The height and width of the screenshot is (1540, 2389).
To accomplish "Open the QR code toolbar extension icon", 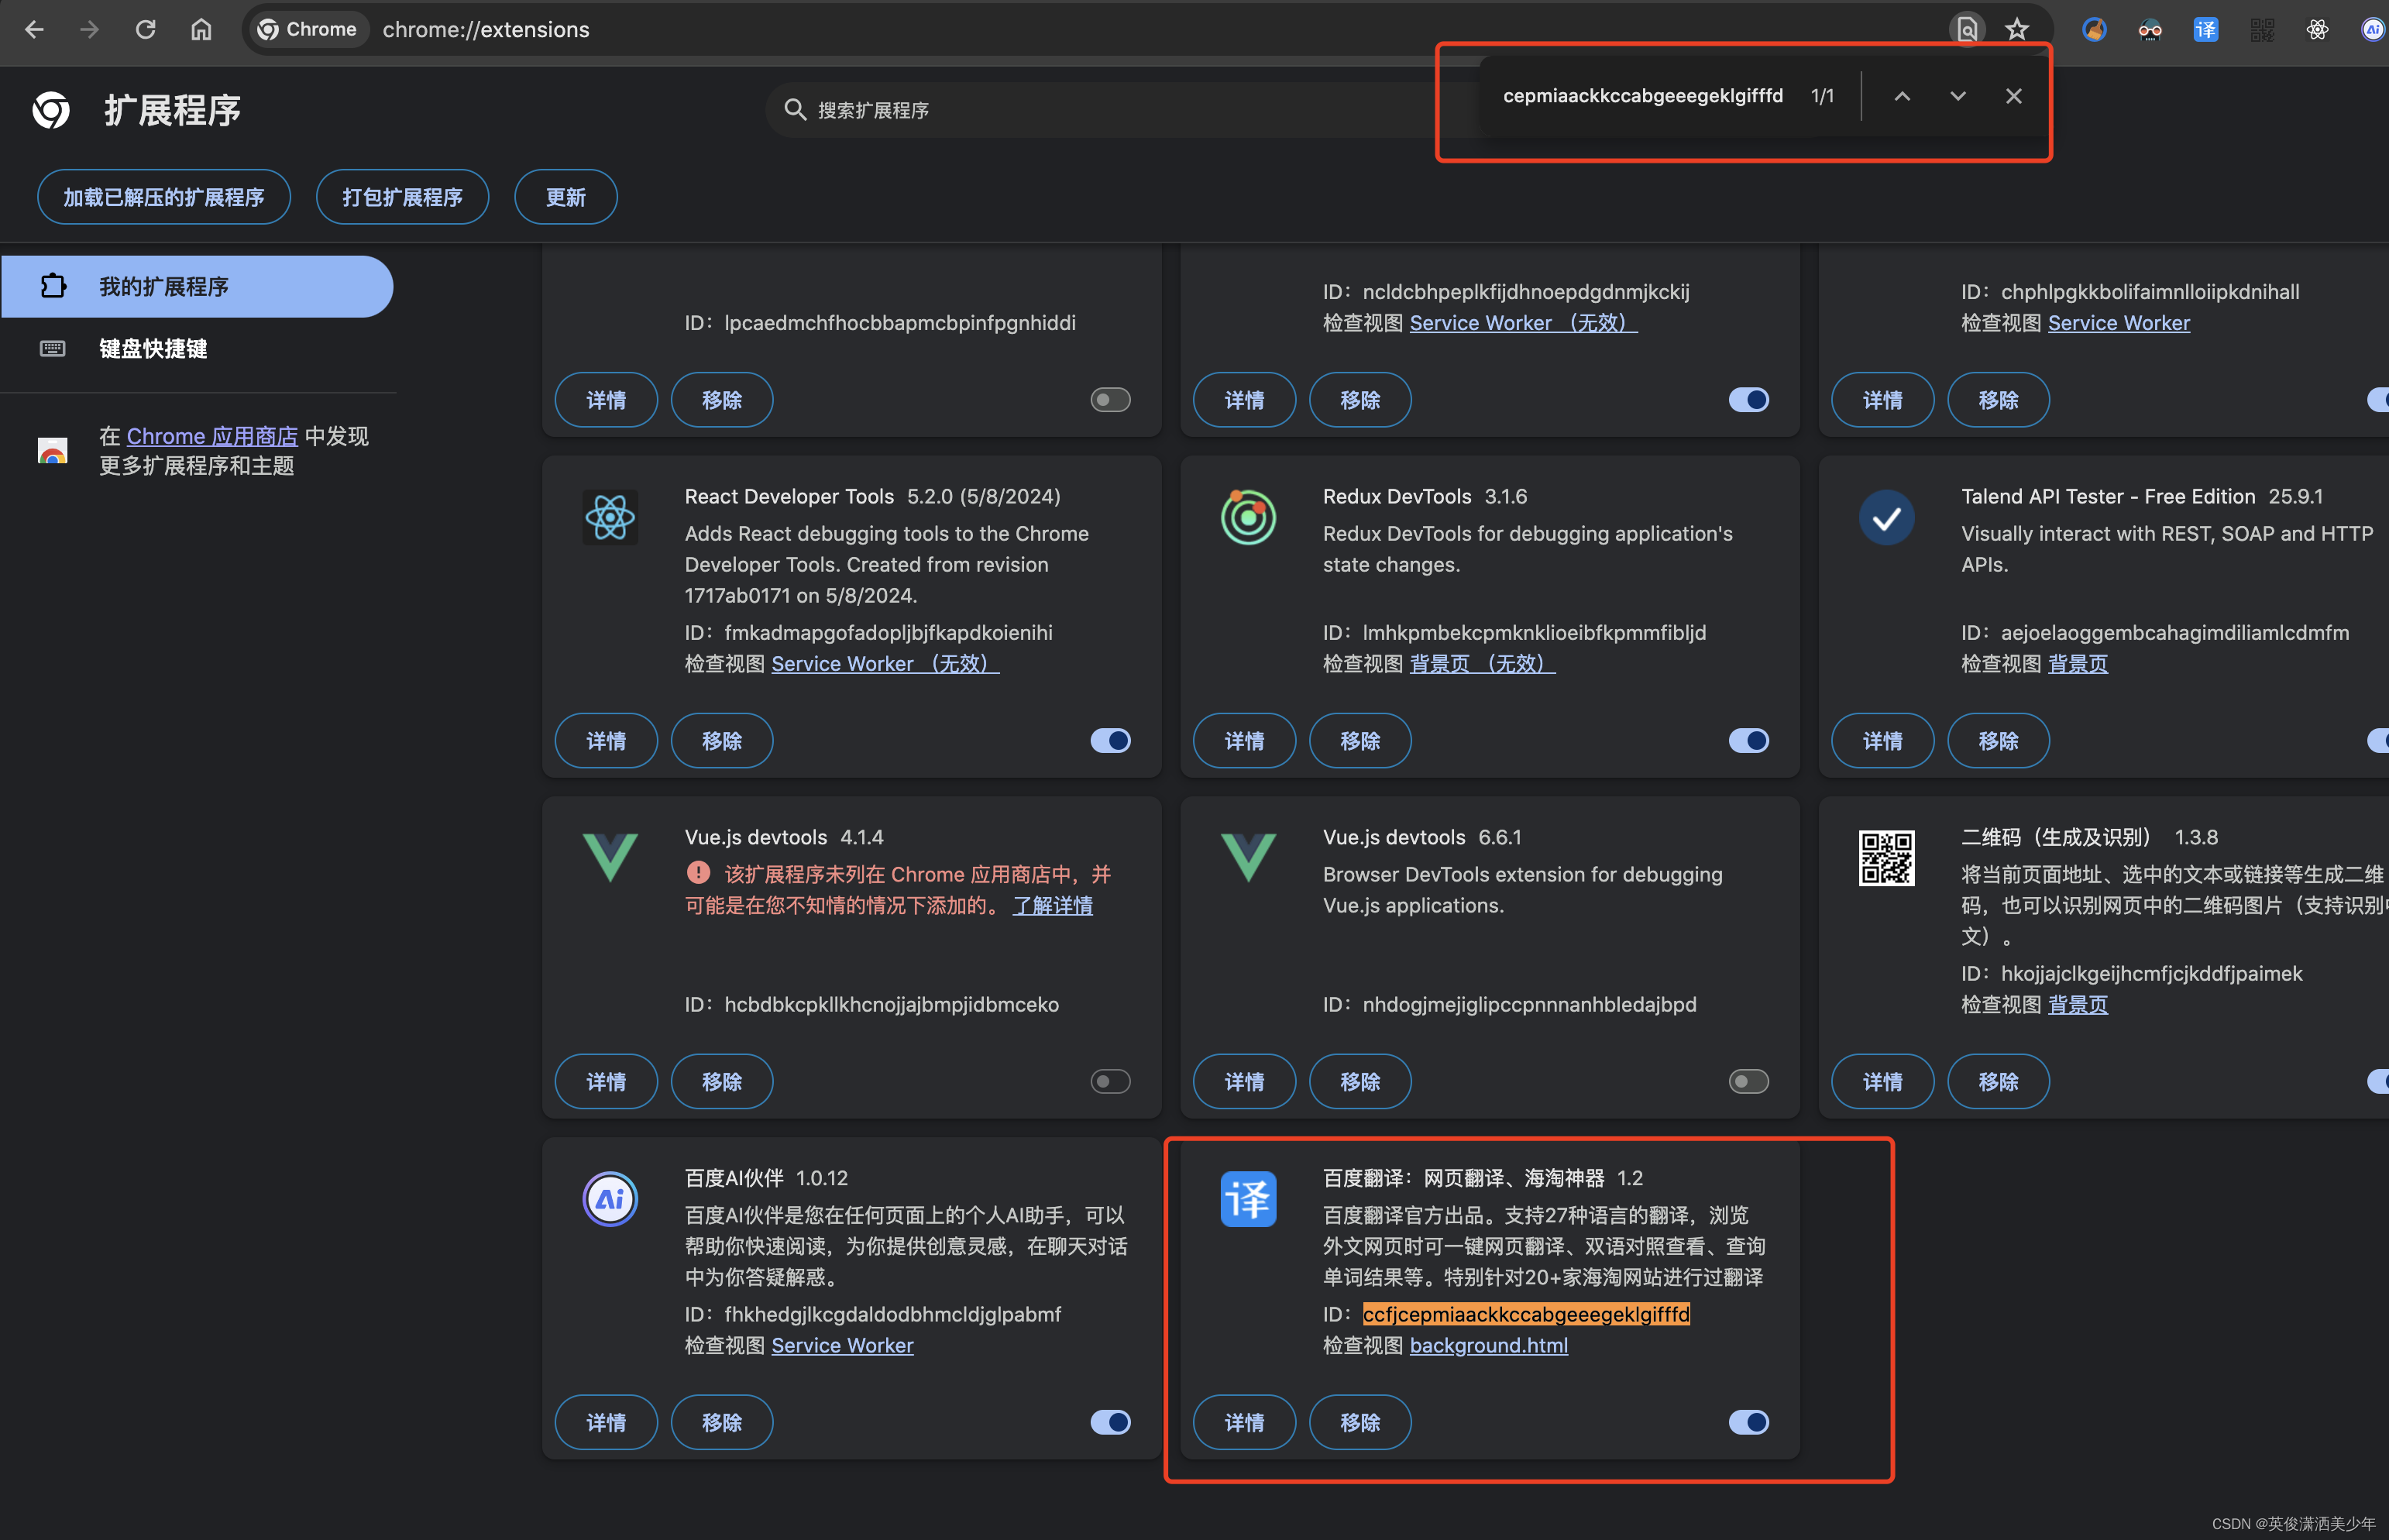I will pos(2262,30).
